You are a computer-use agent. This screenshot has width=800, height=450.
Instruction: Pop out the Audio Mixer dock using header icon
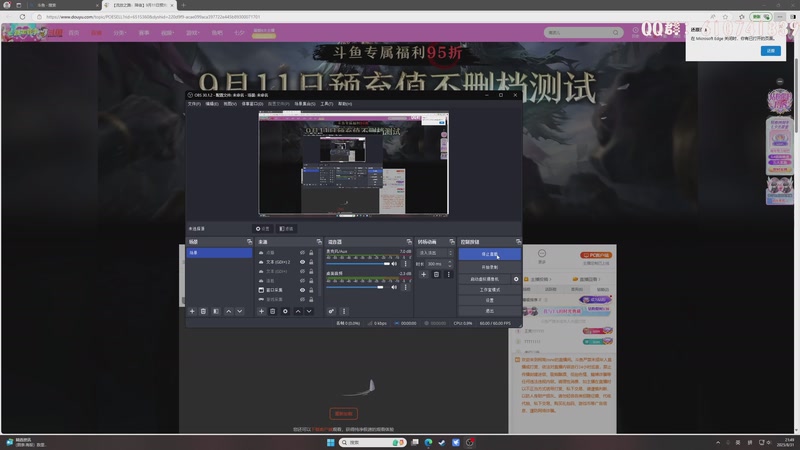[x=409, y=242]
